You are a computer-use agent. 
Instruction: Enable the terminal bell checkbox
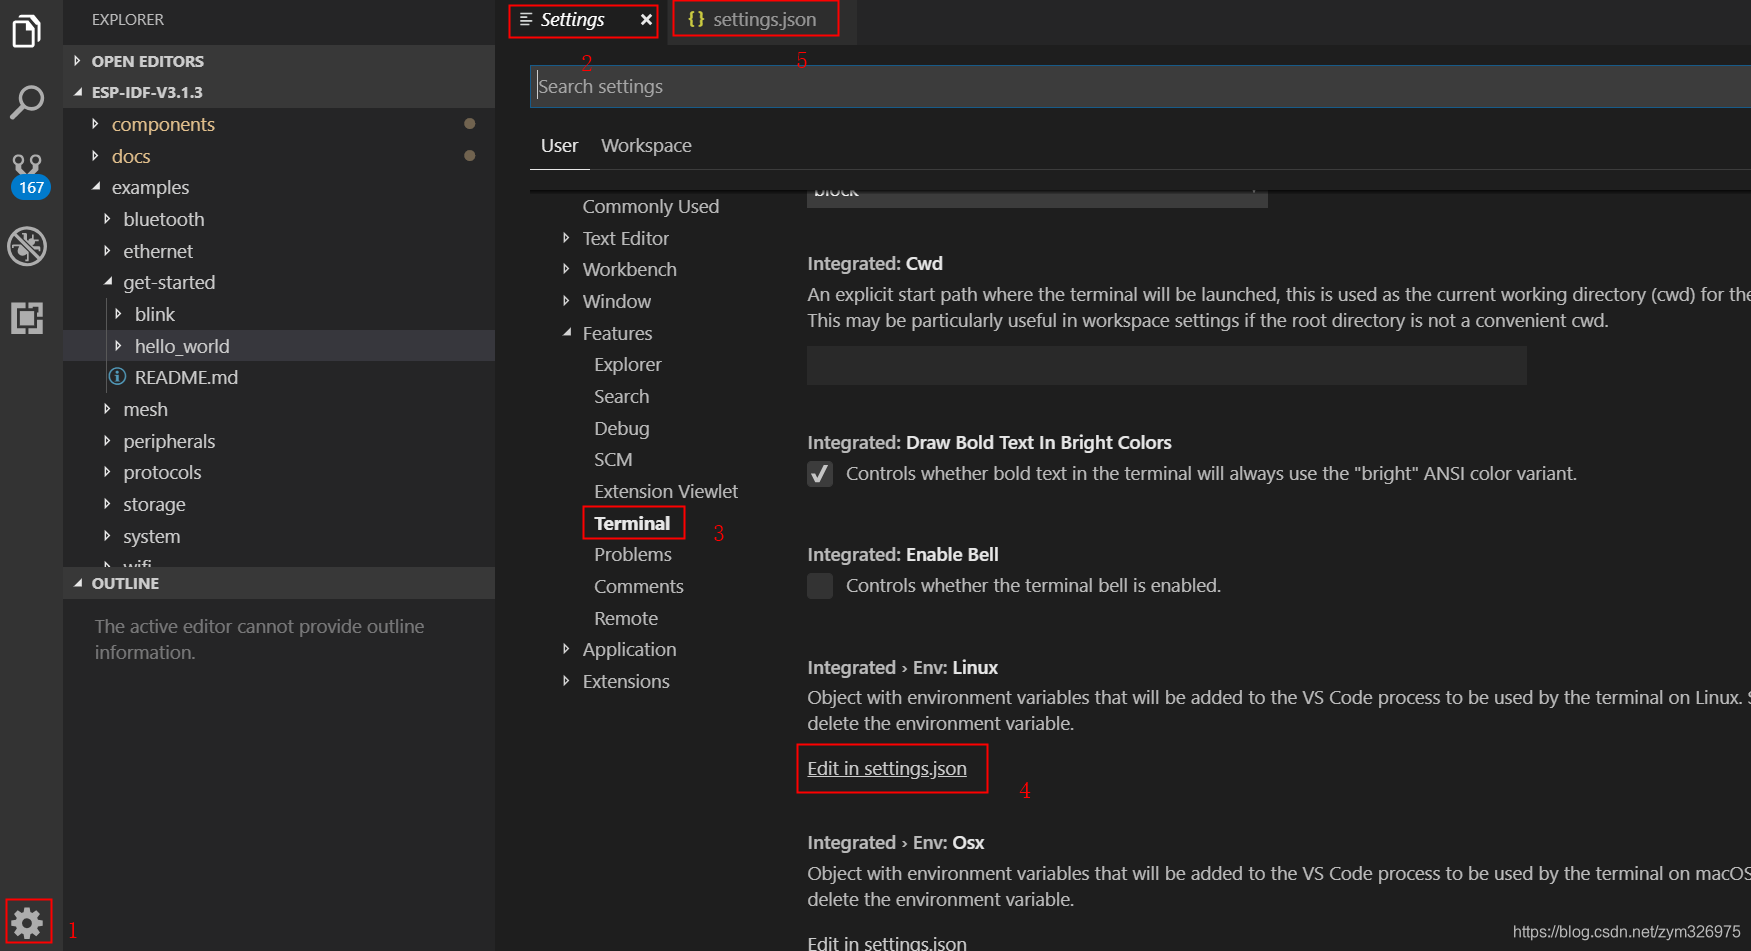(x=820, y=586)
